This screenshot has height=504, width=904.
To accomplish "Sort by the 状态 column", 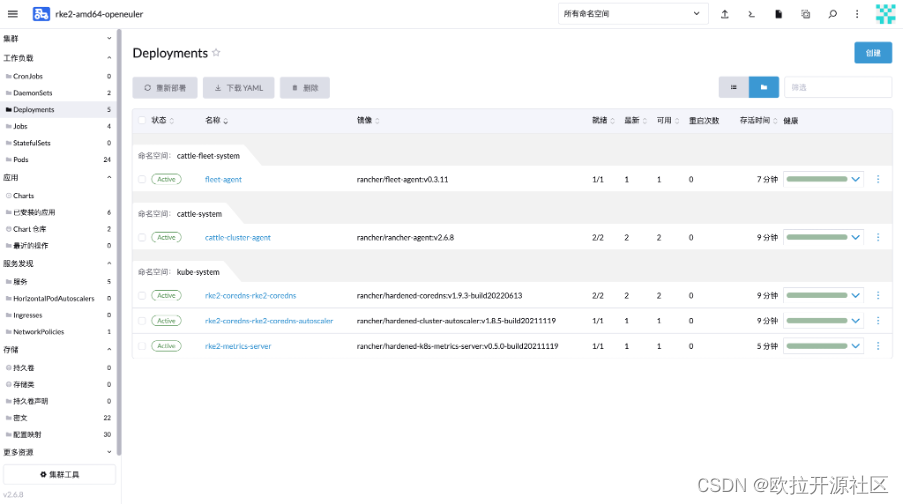I will click(x=163, y=121).
